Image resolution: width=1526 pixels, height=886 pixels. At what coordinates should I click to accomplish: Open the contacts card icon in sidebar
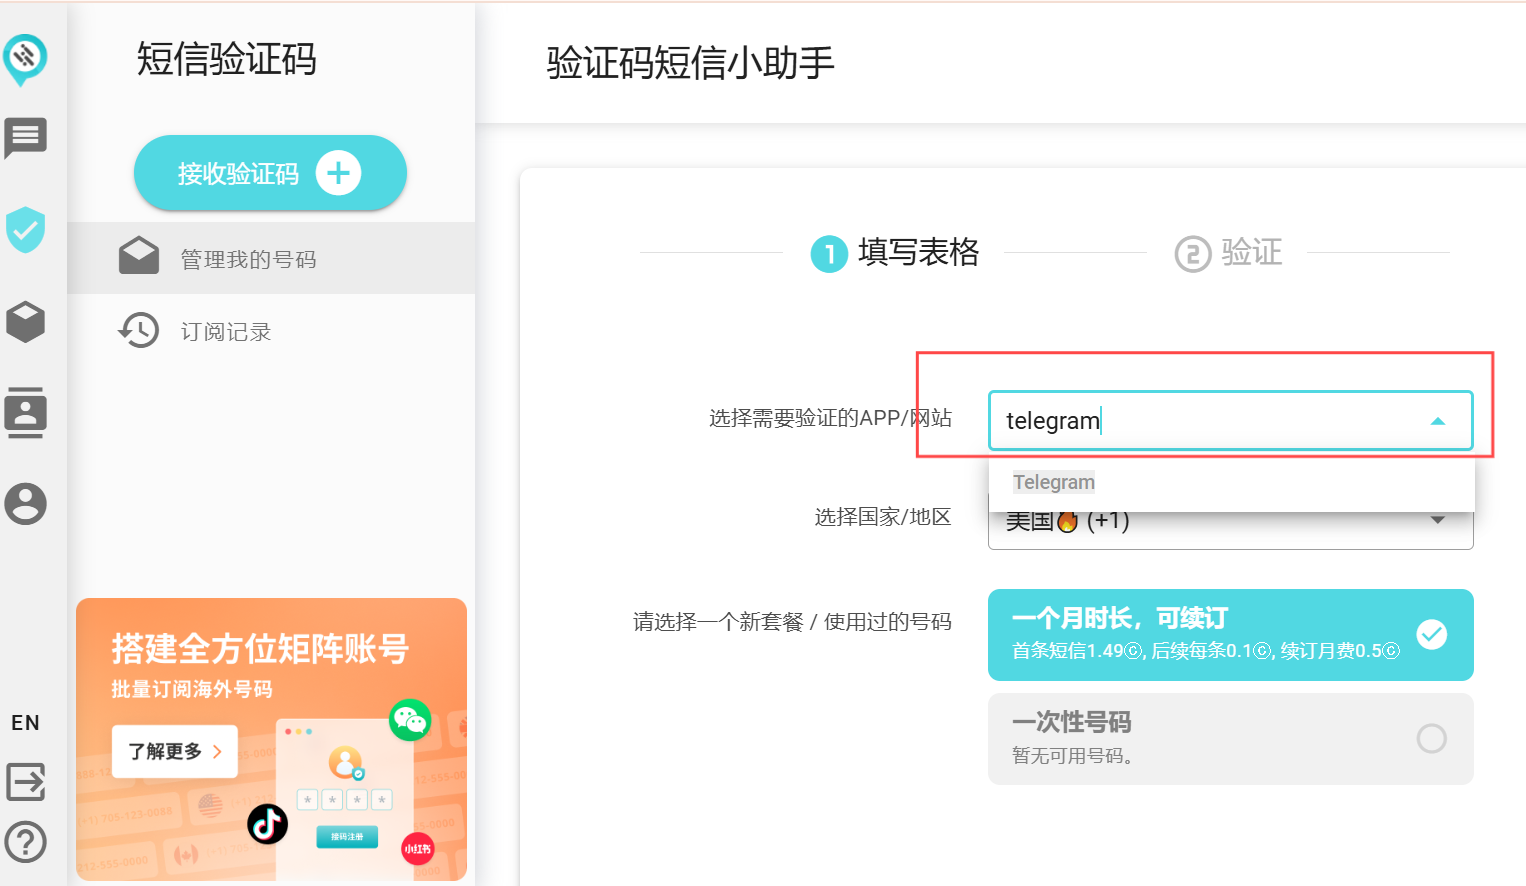(25, 412)
